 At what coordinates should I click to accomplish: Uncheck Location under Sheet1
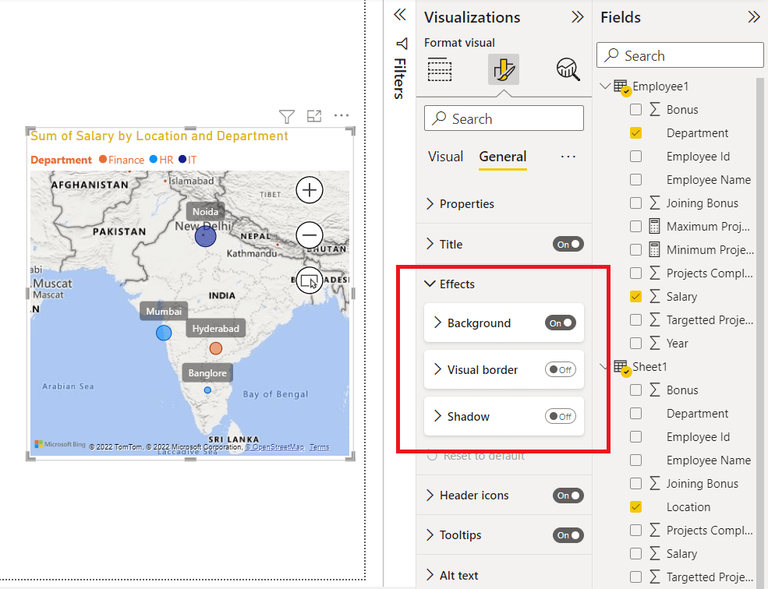(636, 507)
